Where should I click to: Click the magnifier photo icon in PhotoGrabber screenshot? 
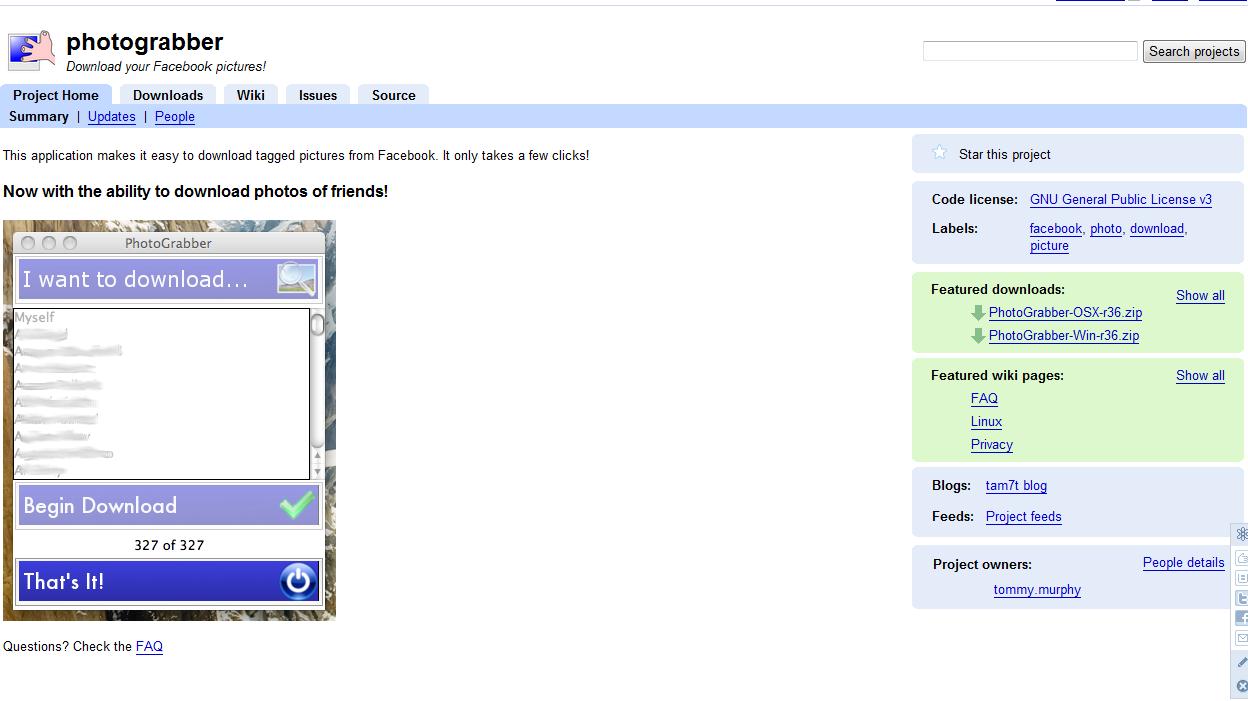tap(296, 279)
